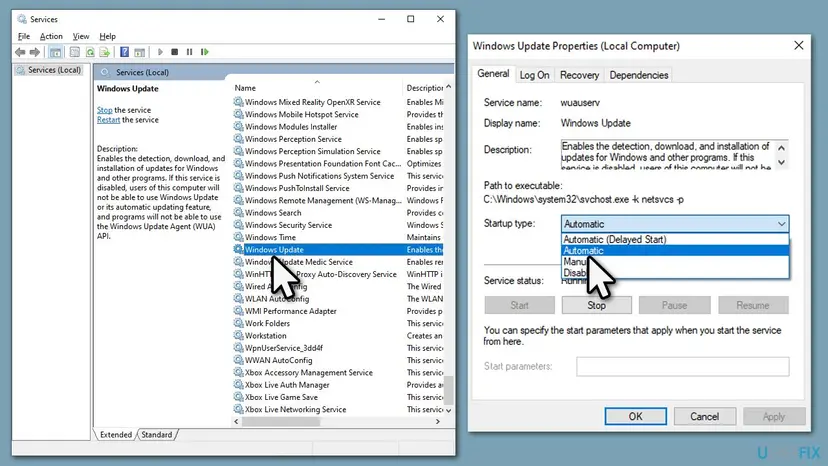The image size is (828, 466).
Task: Maximize the Services window
Action: tap(410, 19)
